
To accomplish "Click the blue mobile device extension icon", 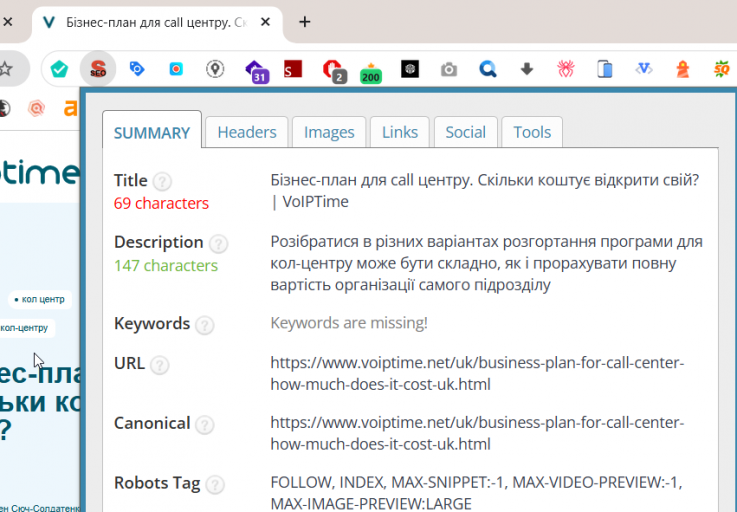I will coord(605,69).
